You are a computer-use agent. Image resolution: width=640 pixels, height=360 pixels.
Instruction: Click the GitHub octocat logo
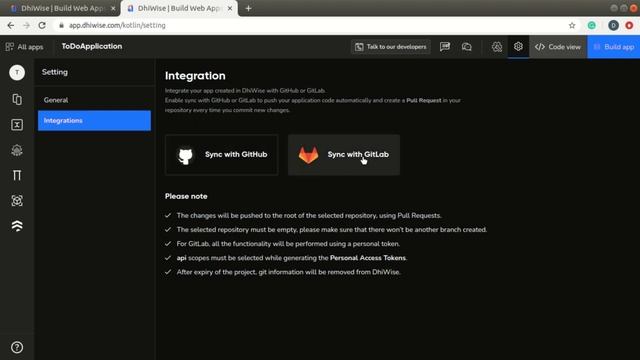pyautogui.click(x=185, y=156)
